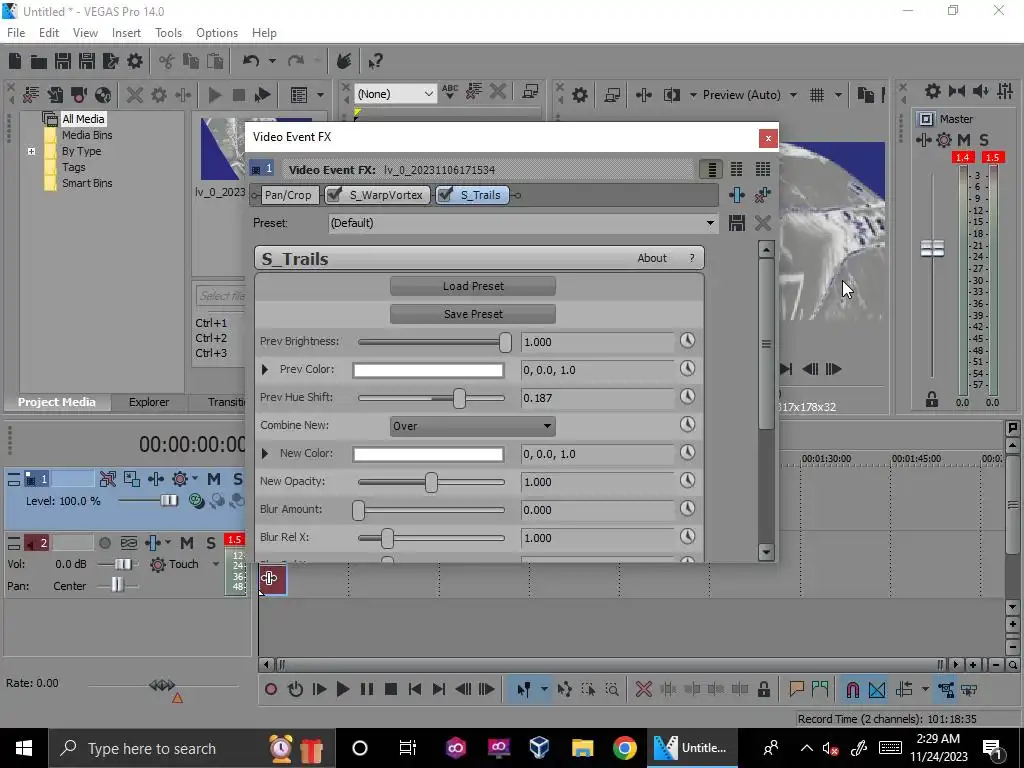The width and height of the screenshot is (1024, 768).
Task: Click the Undo arrow icon
Action: point(251,61)
